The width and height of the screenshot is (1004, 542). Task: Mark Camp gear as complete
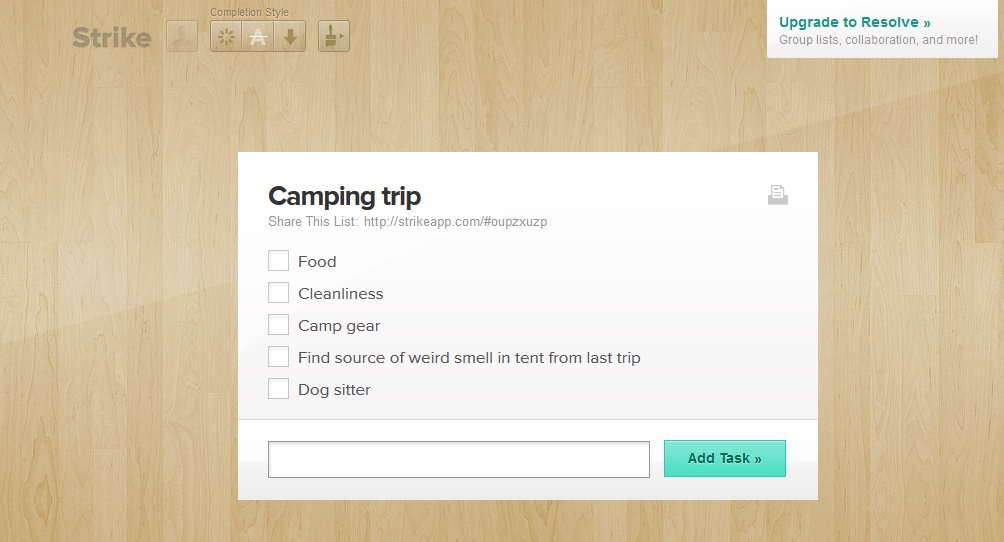point(278,325)
